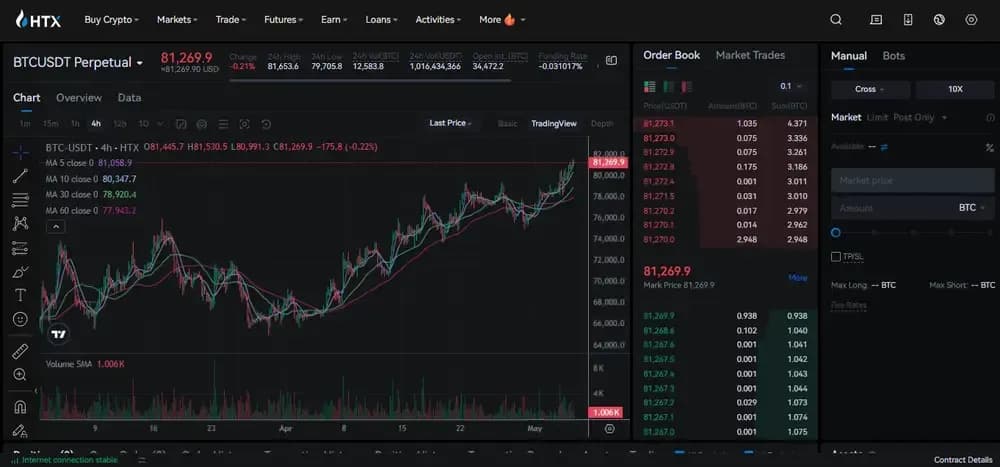The image size is (1000, 467).
Task: Click the amount percentage slider handle
Action: pos(836,233)
